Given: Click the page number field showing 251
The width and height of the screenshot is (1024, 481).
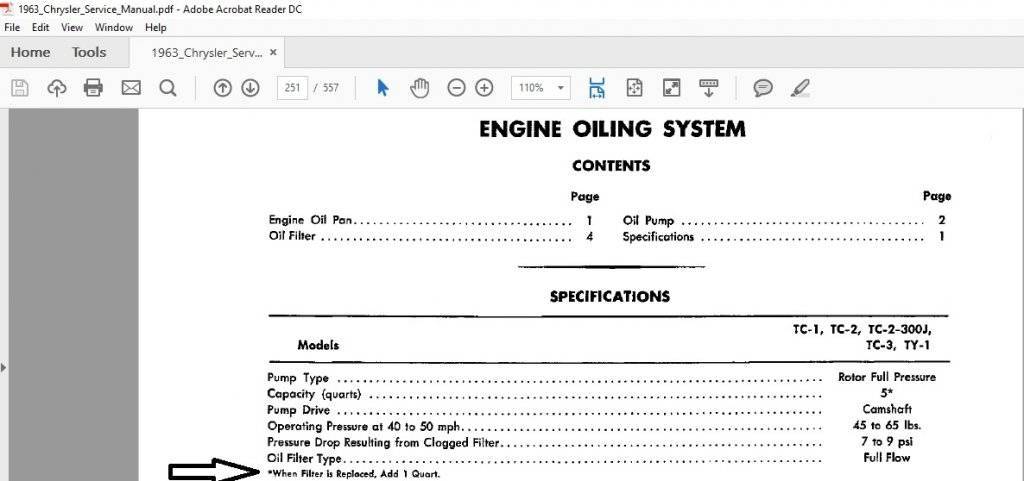Looking at the screenshot, I should [291, 88].
